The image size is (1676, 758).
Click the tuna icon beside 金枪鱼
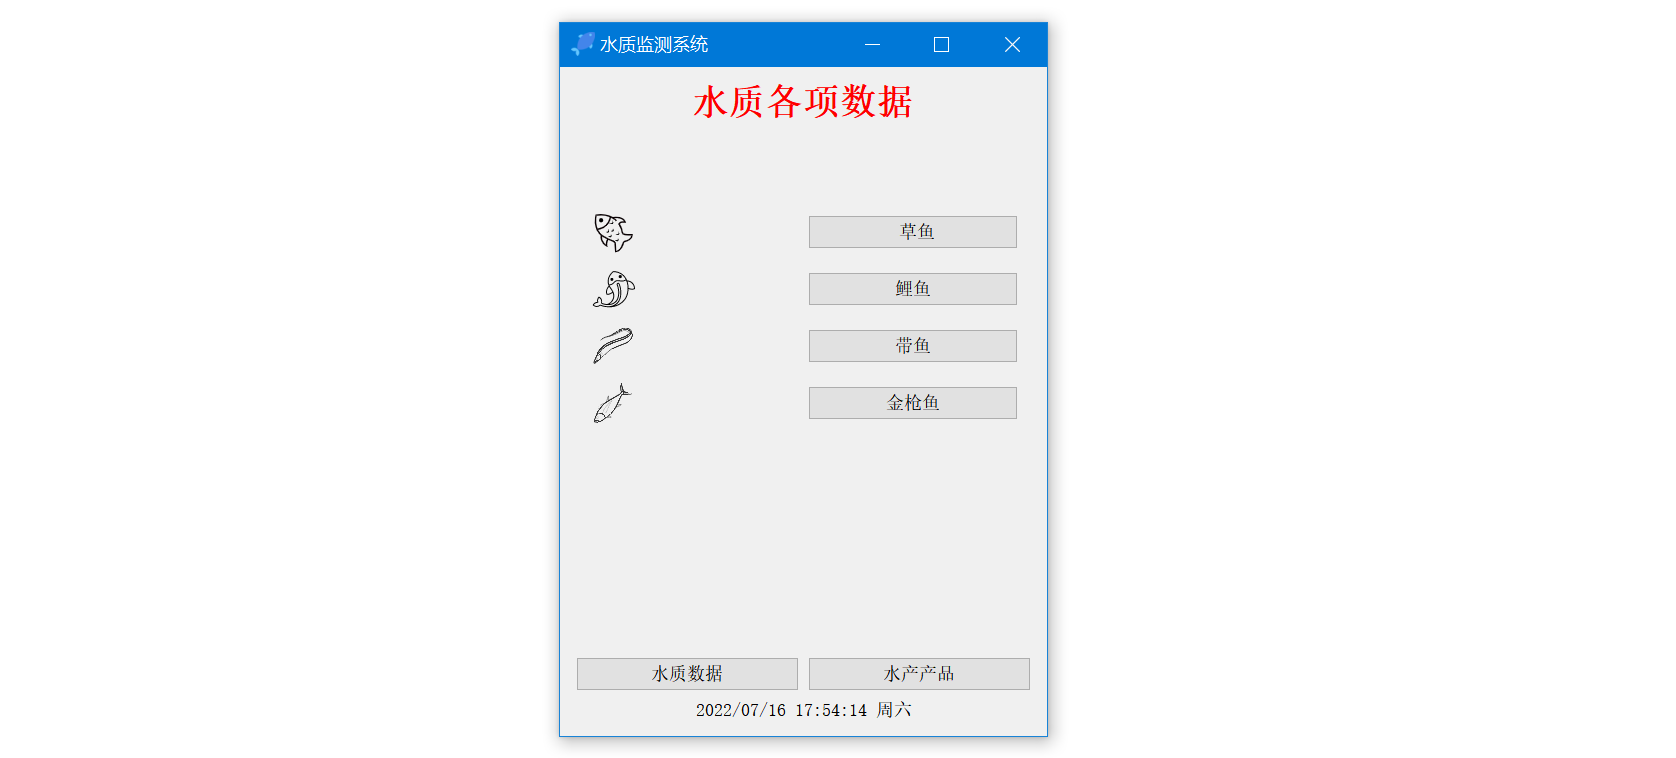[x=612, y=403]
